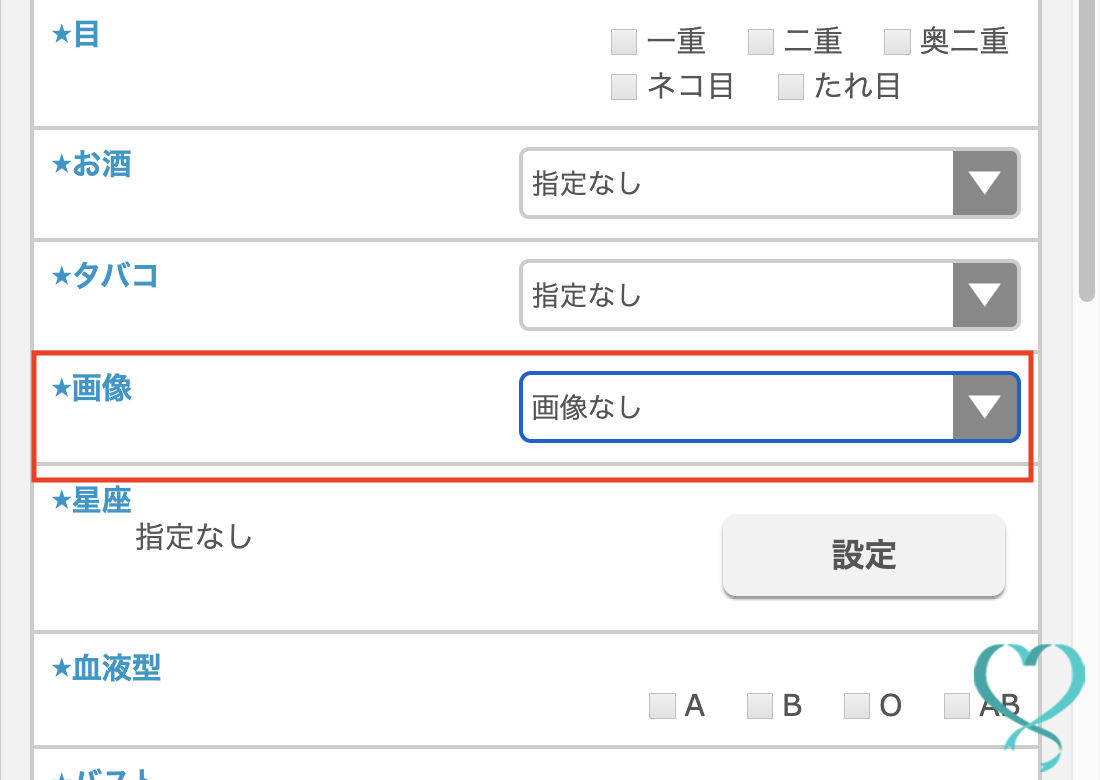This screenshot has width=1100, height=780.
Task: Select blood type A checkbox
Action: tap(662, 705)
